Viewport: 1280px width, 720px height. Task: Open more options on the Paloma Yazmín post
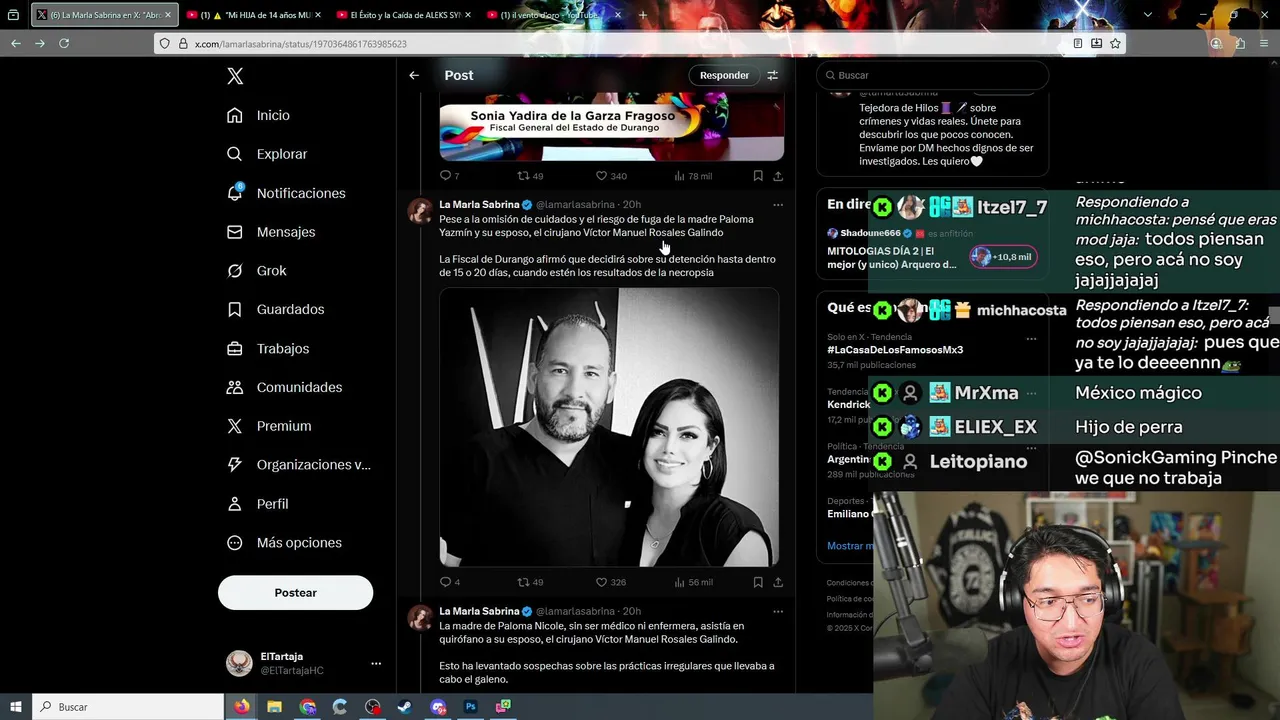778,205
